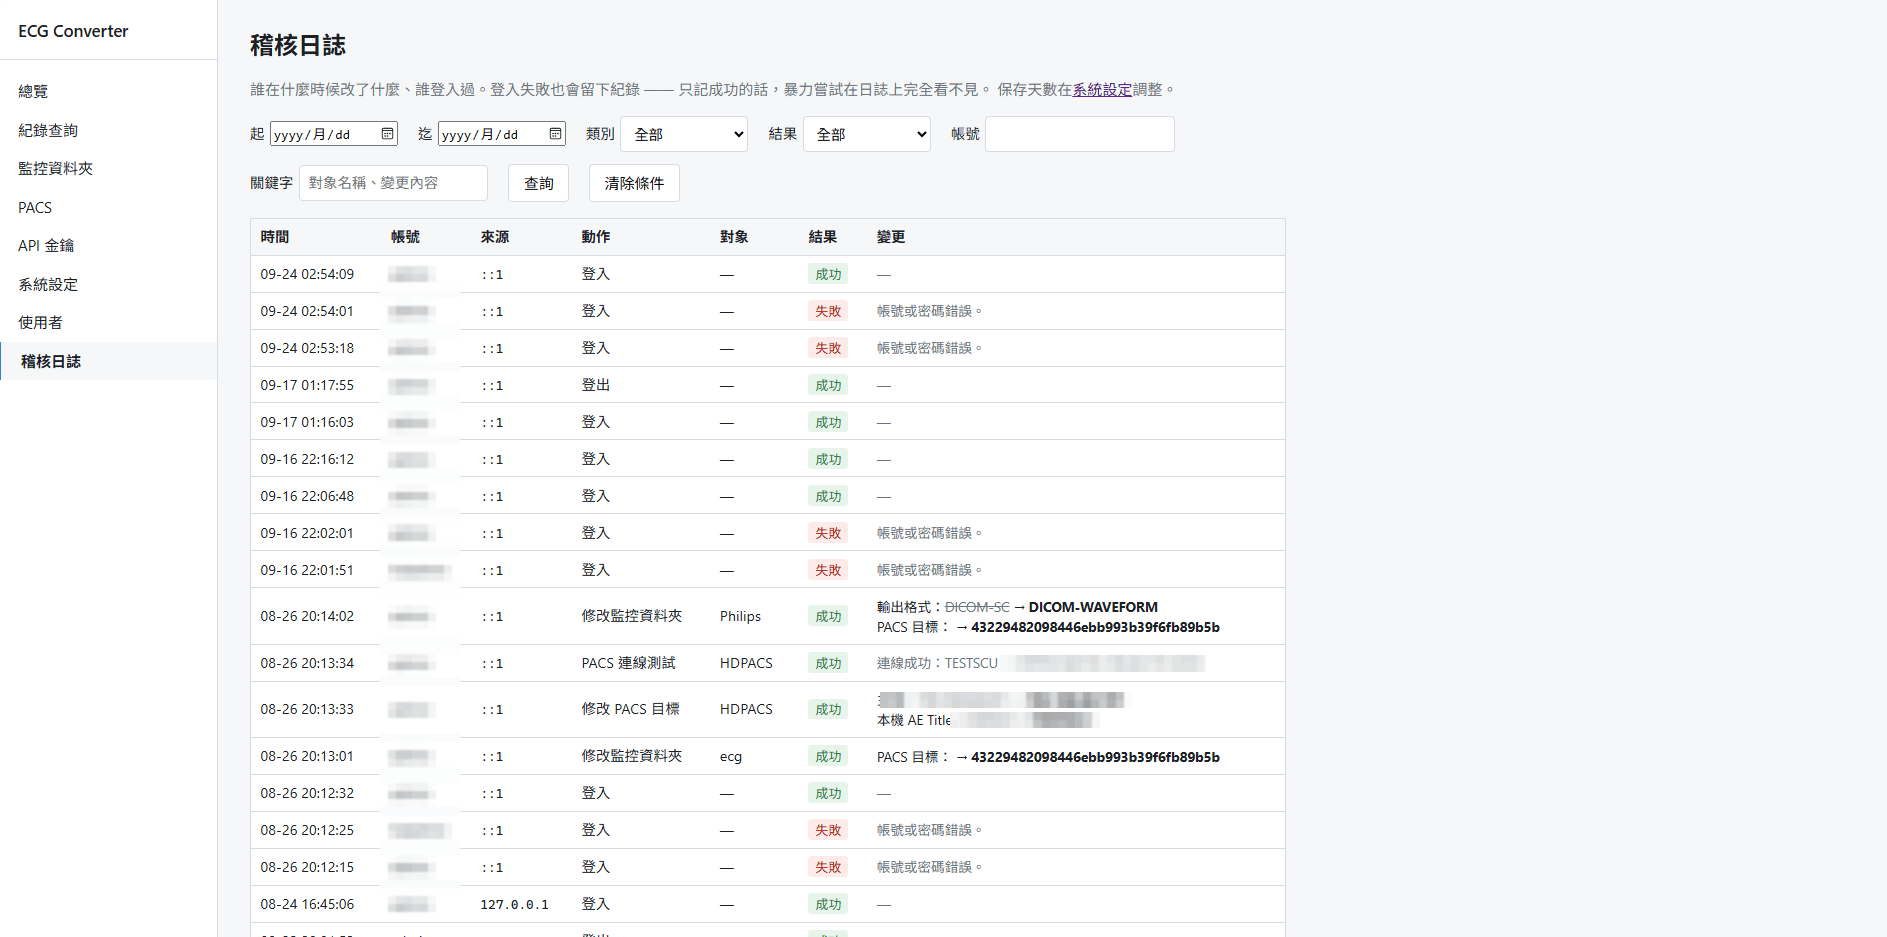Focus the 關鍵字 keyword search field
Screen dimensions: 1887x937
point(393,183)
